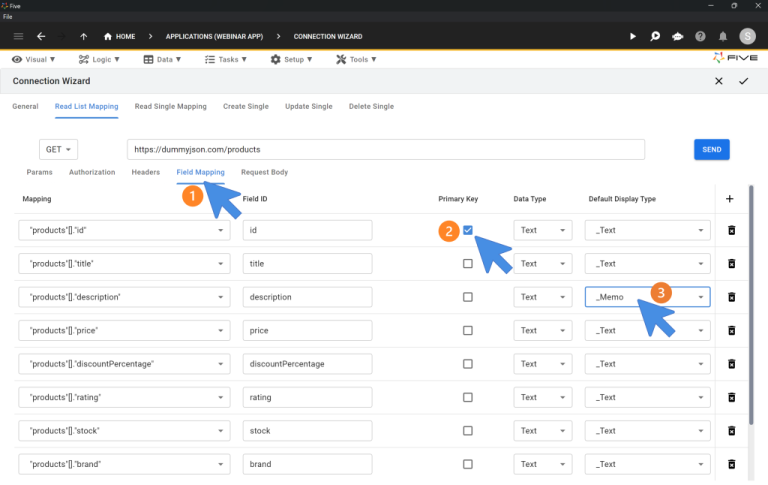Open the Request Body sub-tab
The height and width of the screenshot is (485, 768).
264,172
